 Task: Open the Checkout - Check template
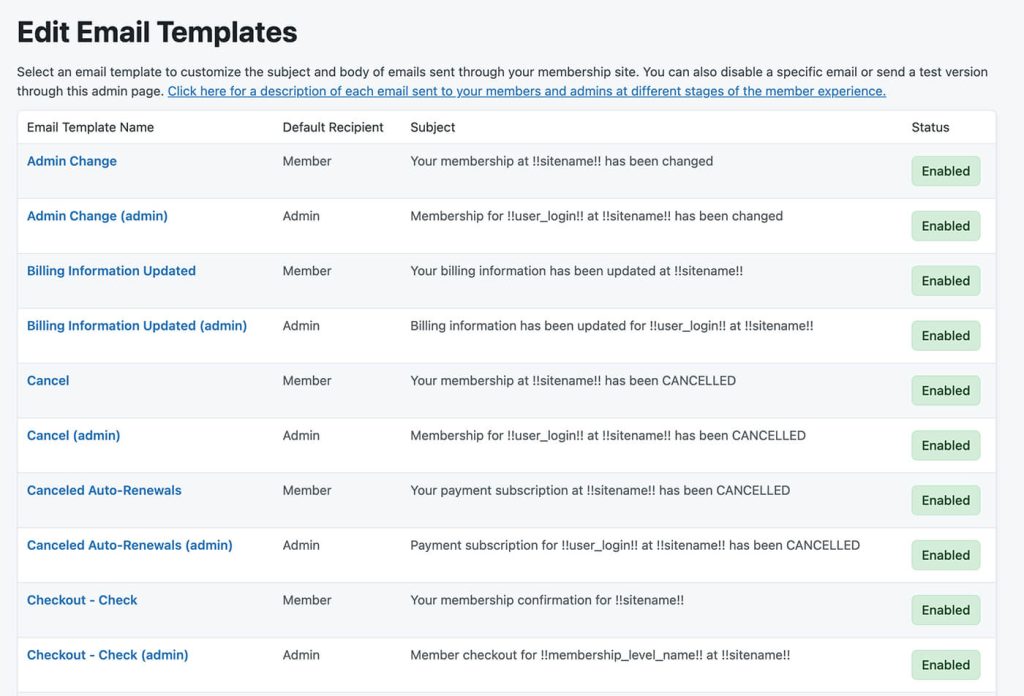click(x=82, y=600)
